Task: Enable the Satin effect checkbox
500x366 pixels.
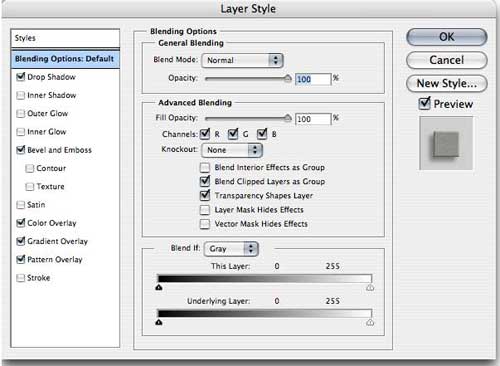Action: point(21,205)
